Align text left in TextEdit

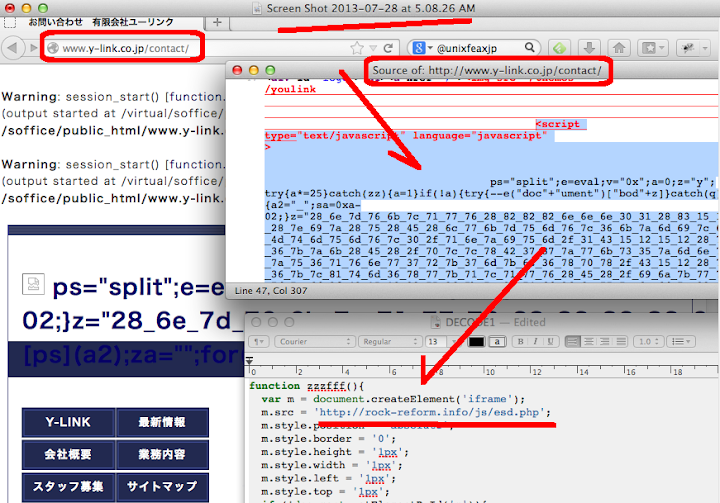coord(573,341)
